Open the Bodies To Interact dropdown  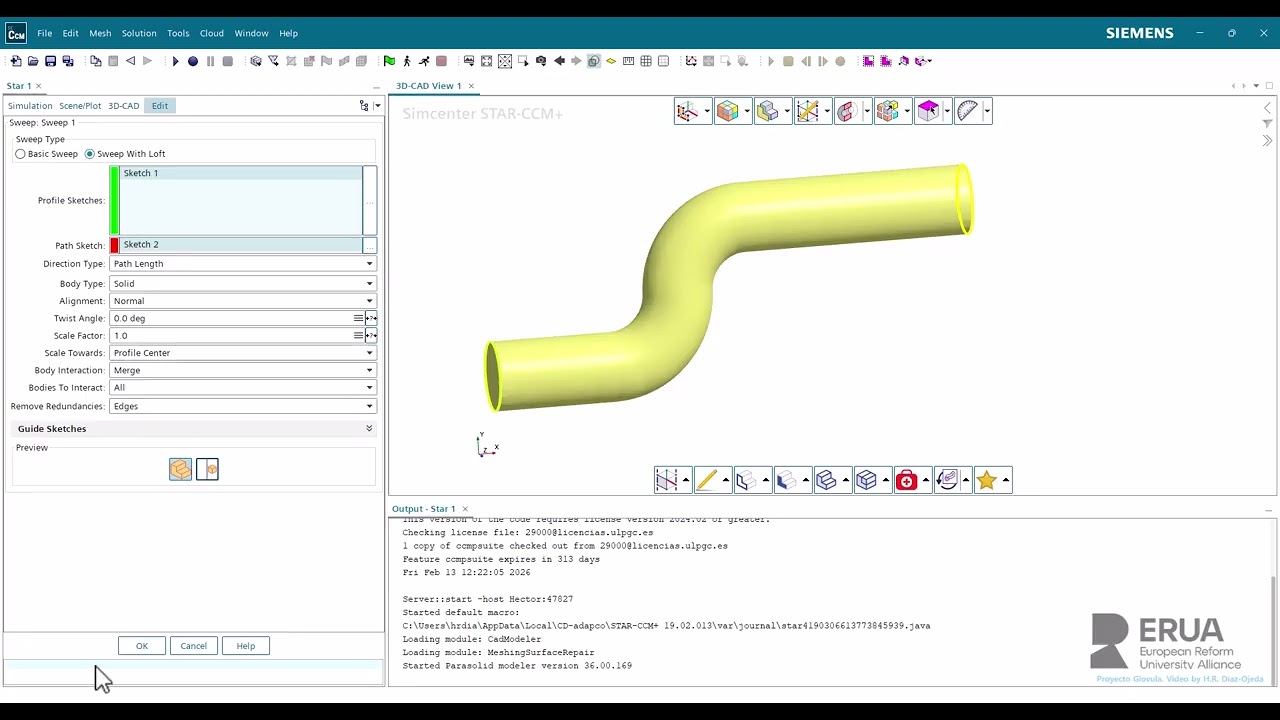[243, 387]
